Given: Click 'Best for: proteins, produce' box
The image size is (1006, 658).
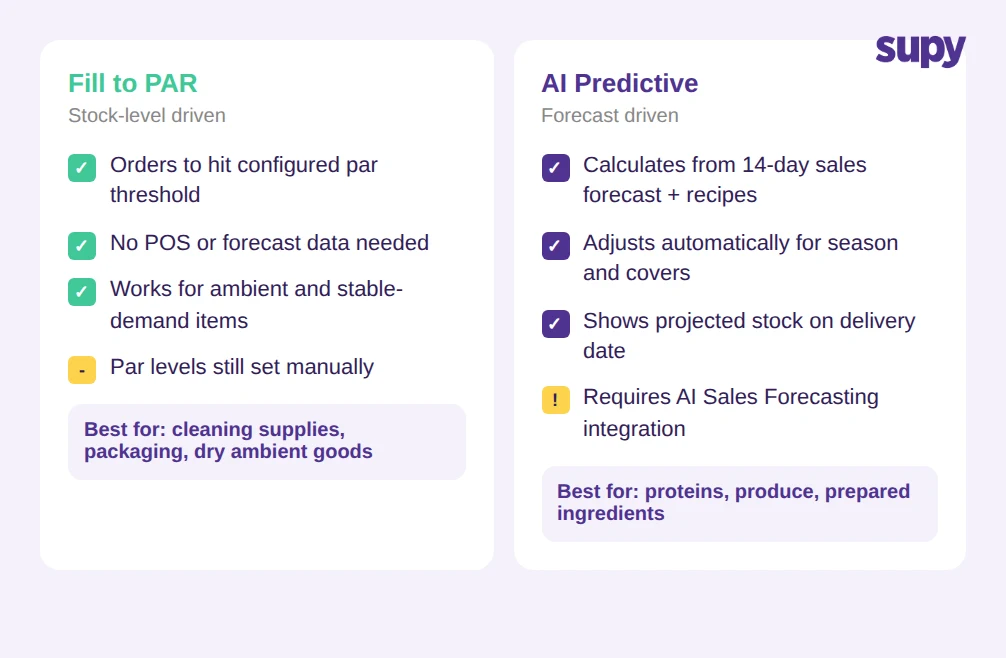Looking at the screenshot, I should click(740, 504).
